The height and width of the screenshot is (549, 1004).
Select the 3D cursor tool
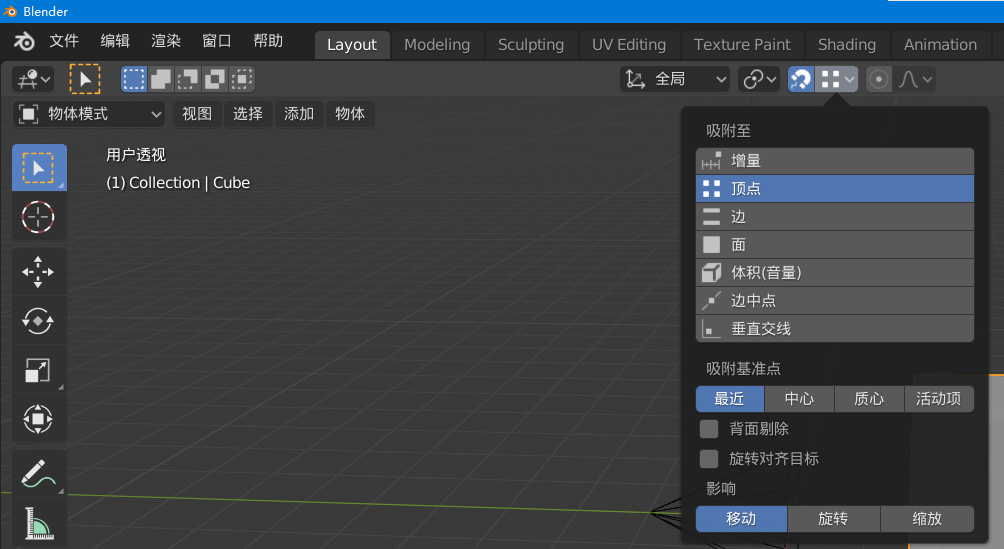(38, 217)
